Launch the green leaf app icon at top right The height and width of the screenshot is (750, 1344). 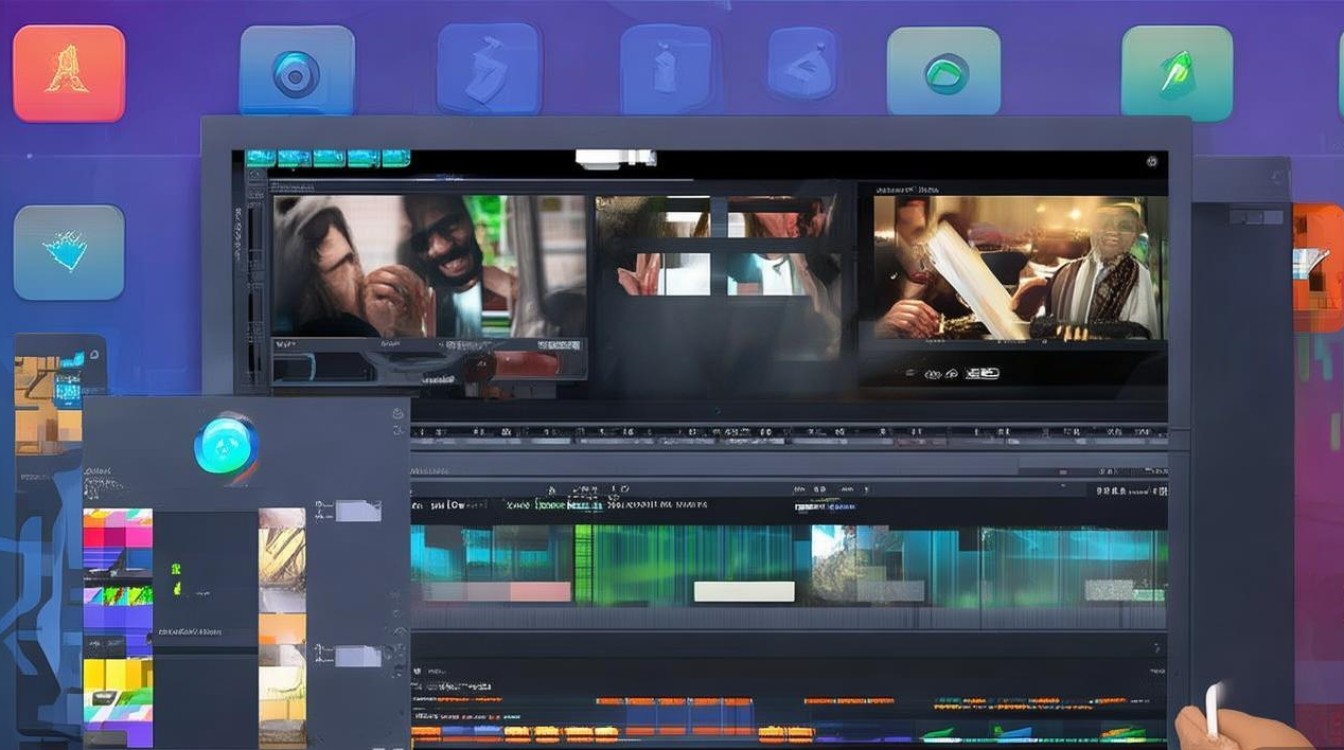coord(1175,73)
